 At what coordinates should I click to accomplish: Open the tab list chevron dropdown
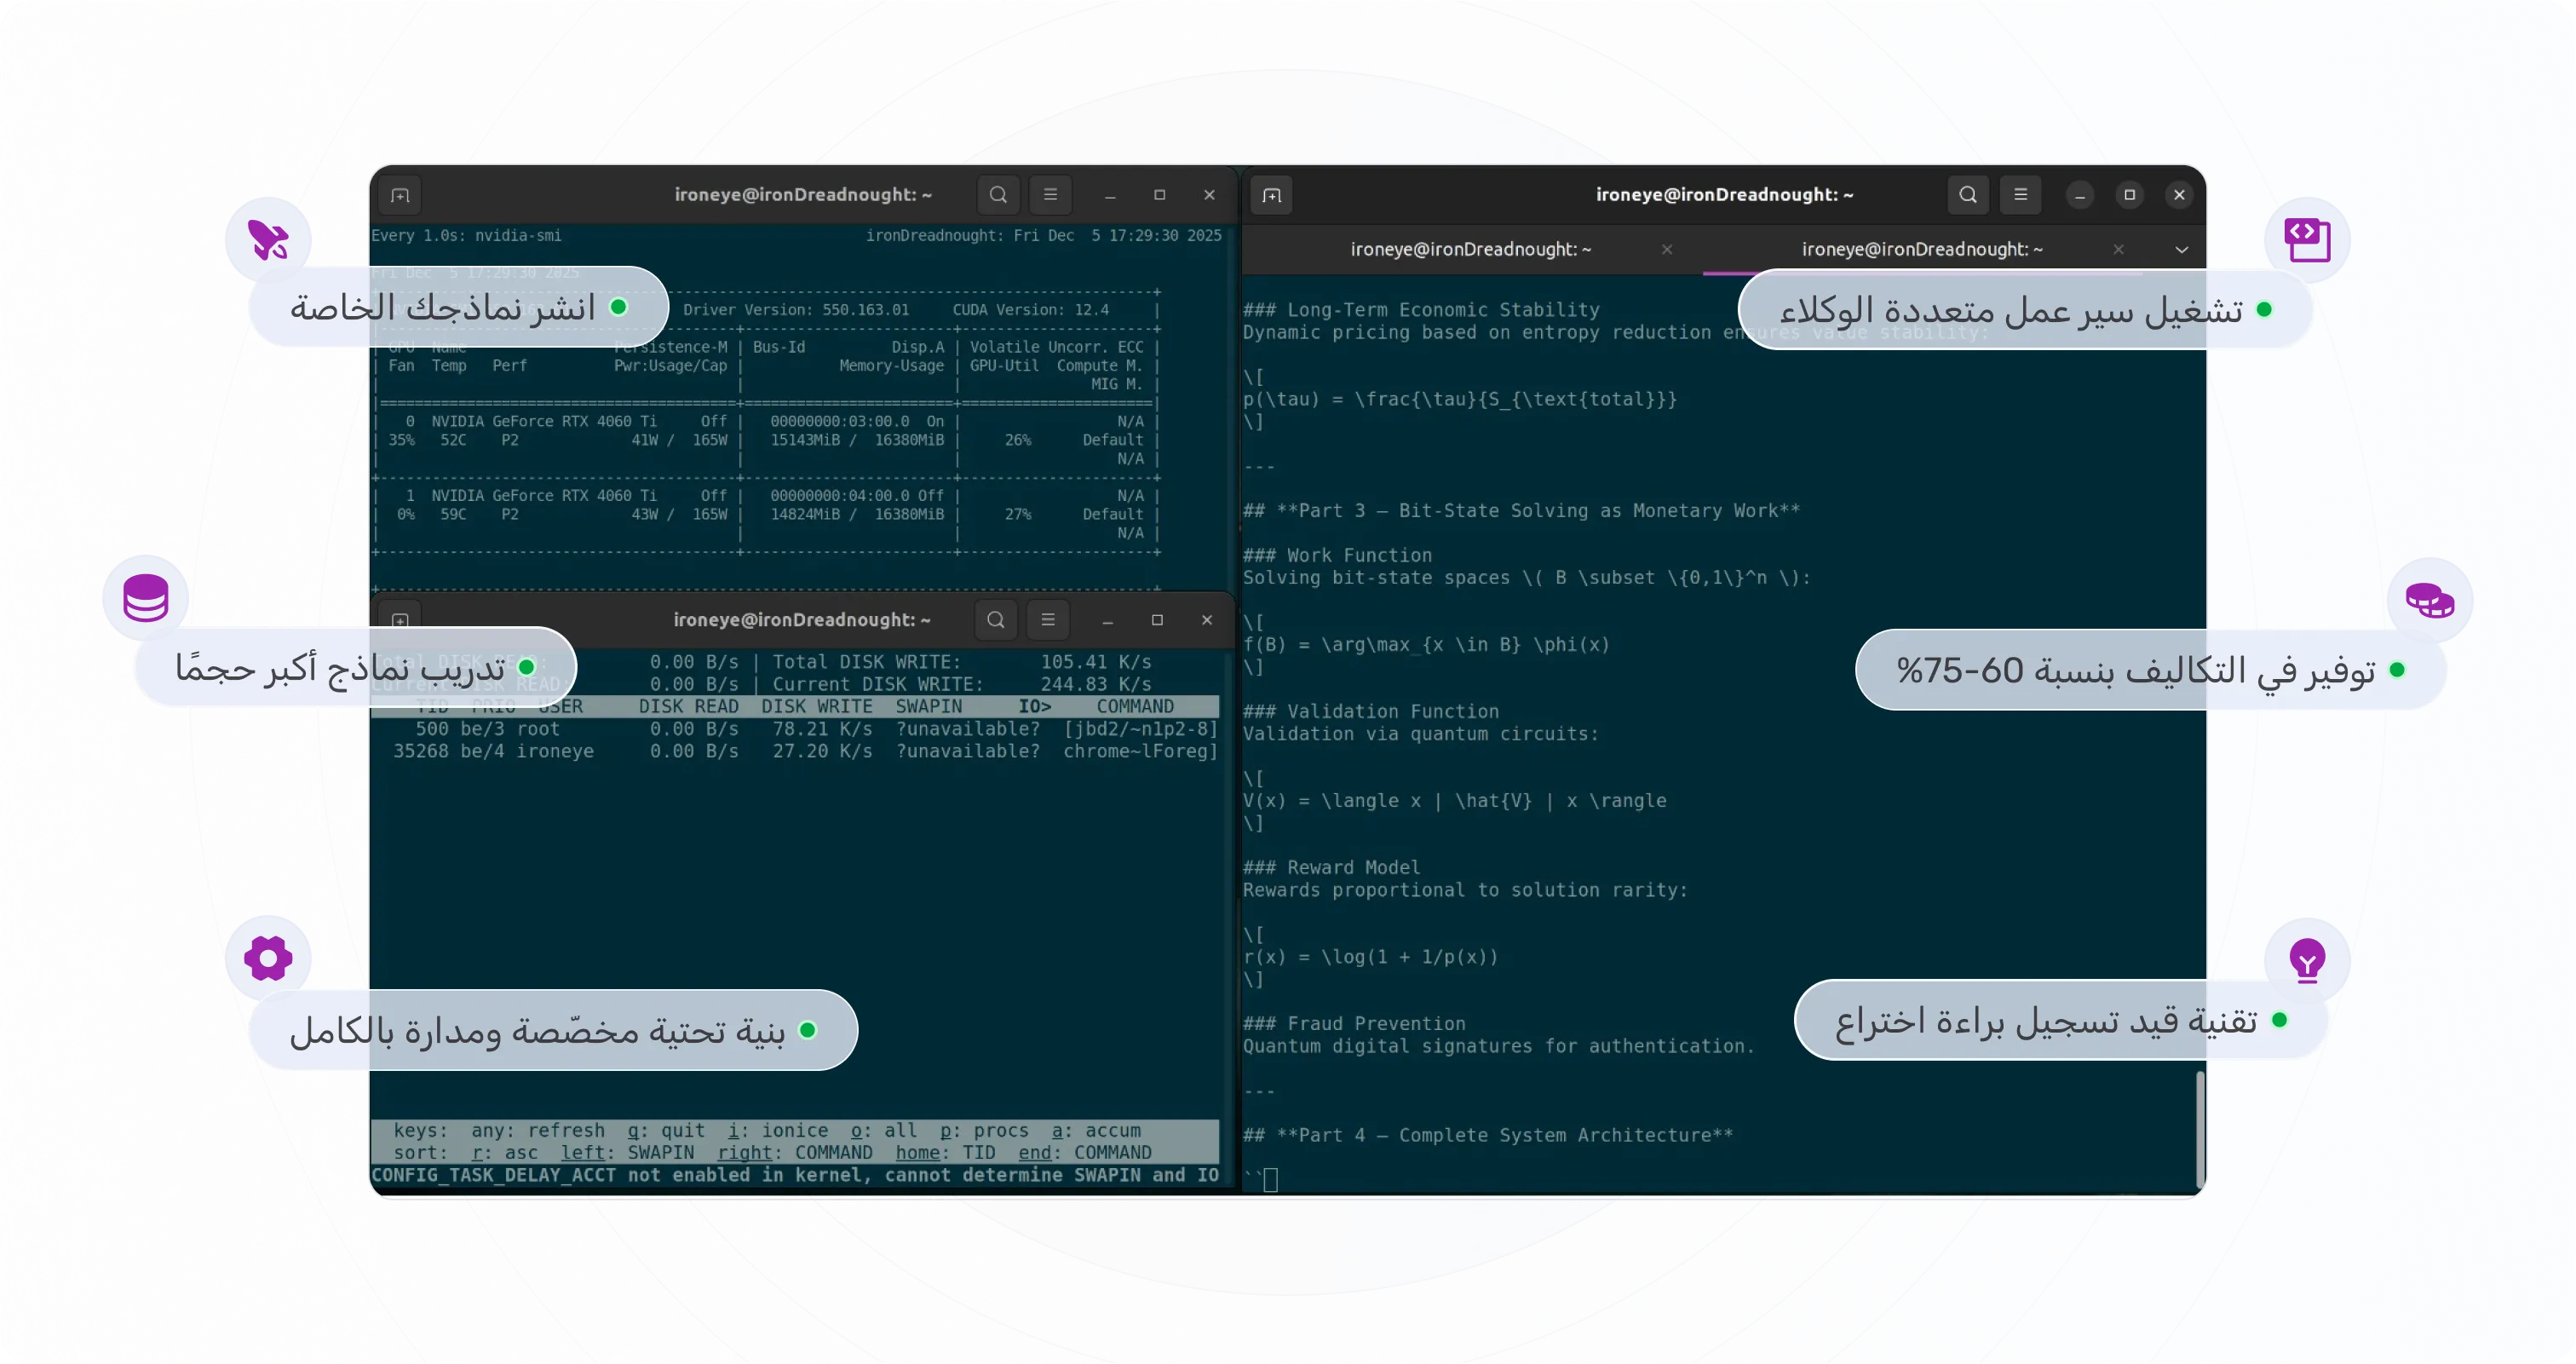[2183, 249]
